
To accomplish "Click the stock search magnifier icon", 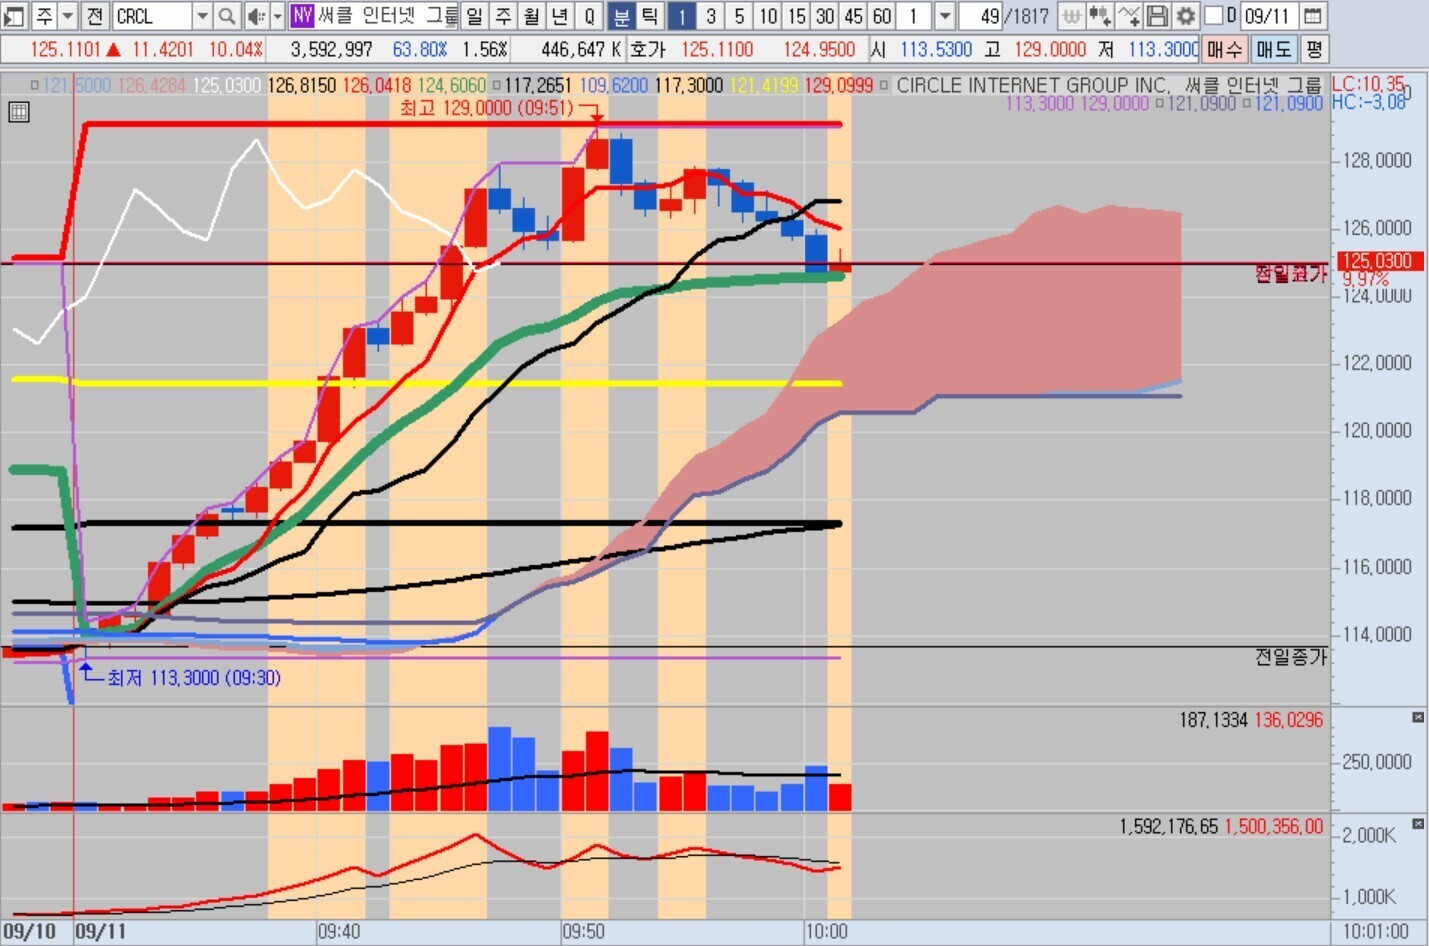I will (x=227, y=16).
